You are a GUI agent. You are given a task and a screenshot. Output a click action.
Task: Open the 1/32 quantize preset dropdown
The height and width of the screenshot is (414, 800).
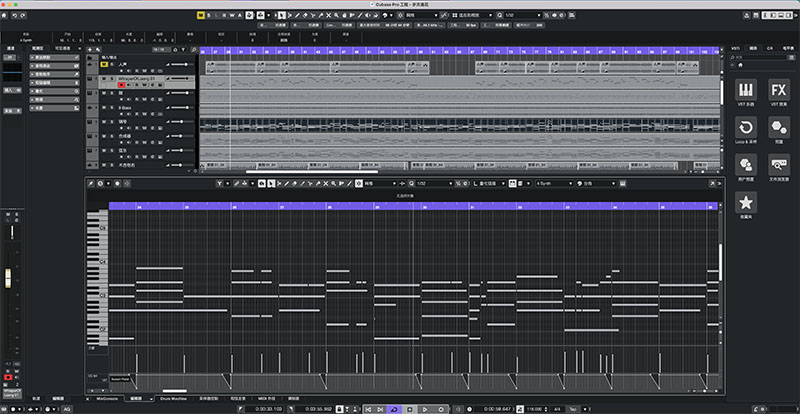522,15
